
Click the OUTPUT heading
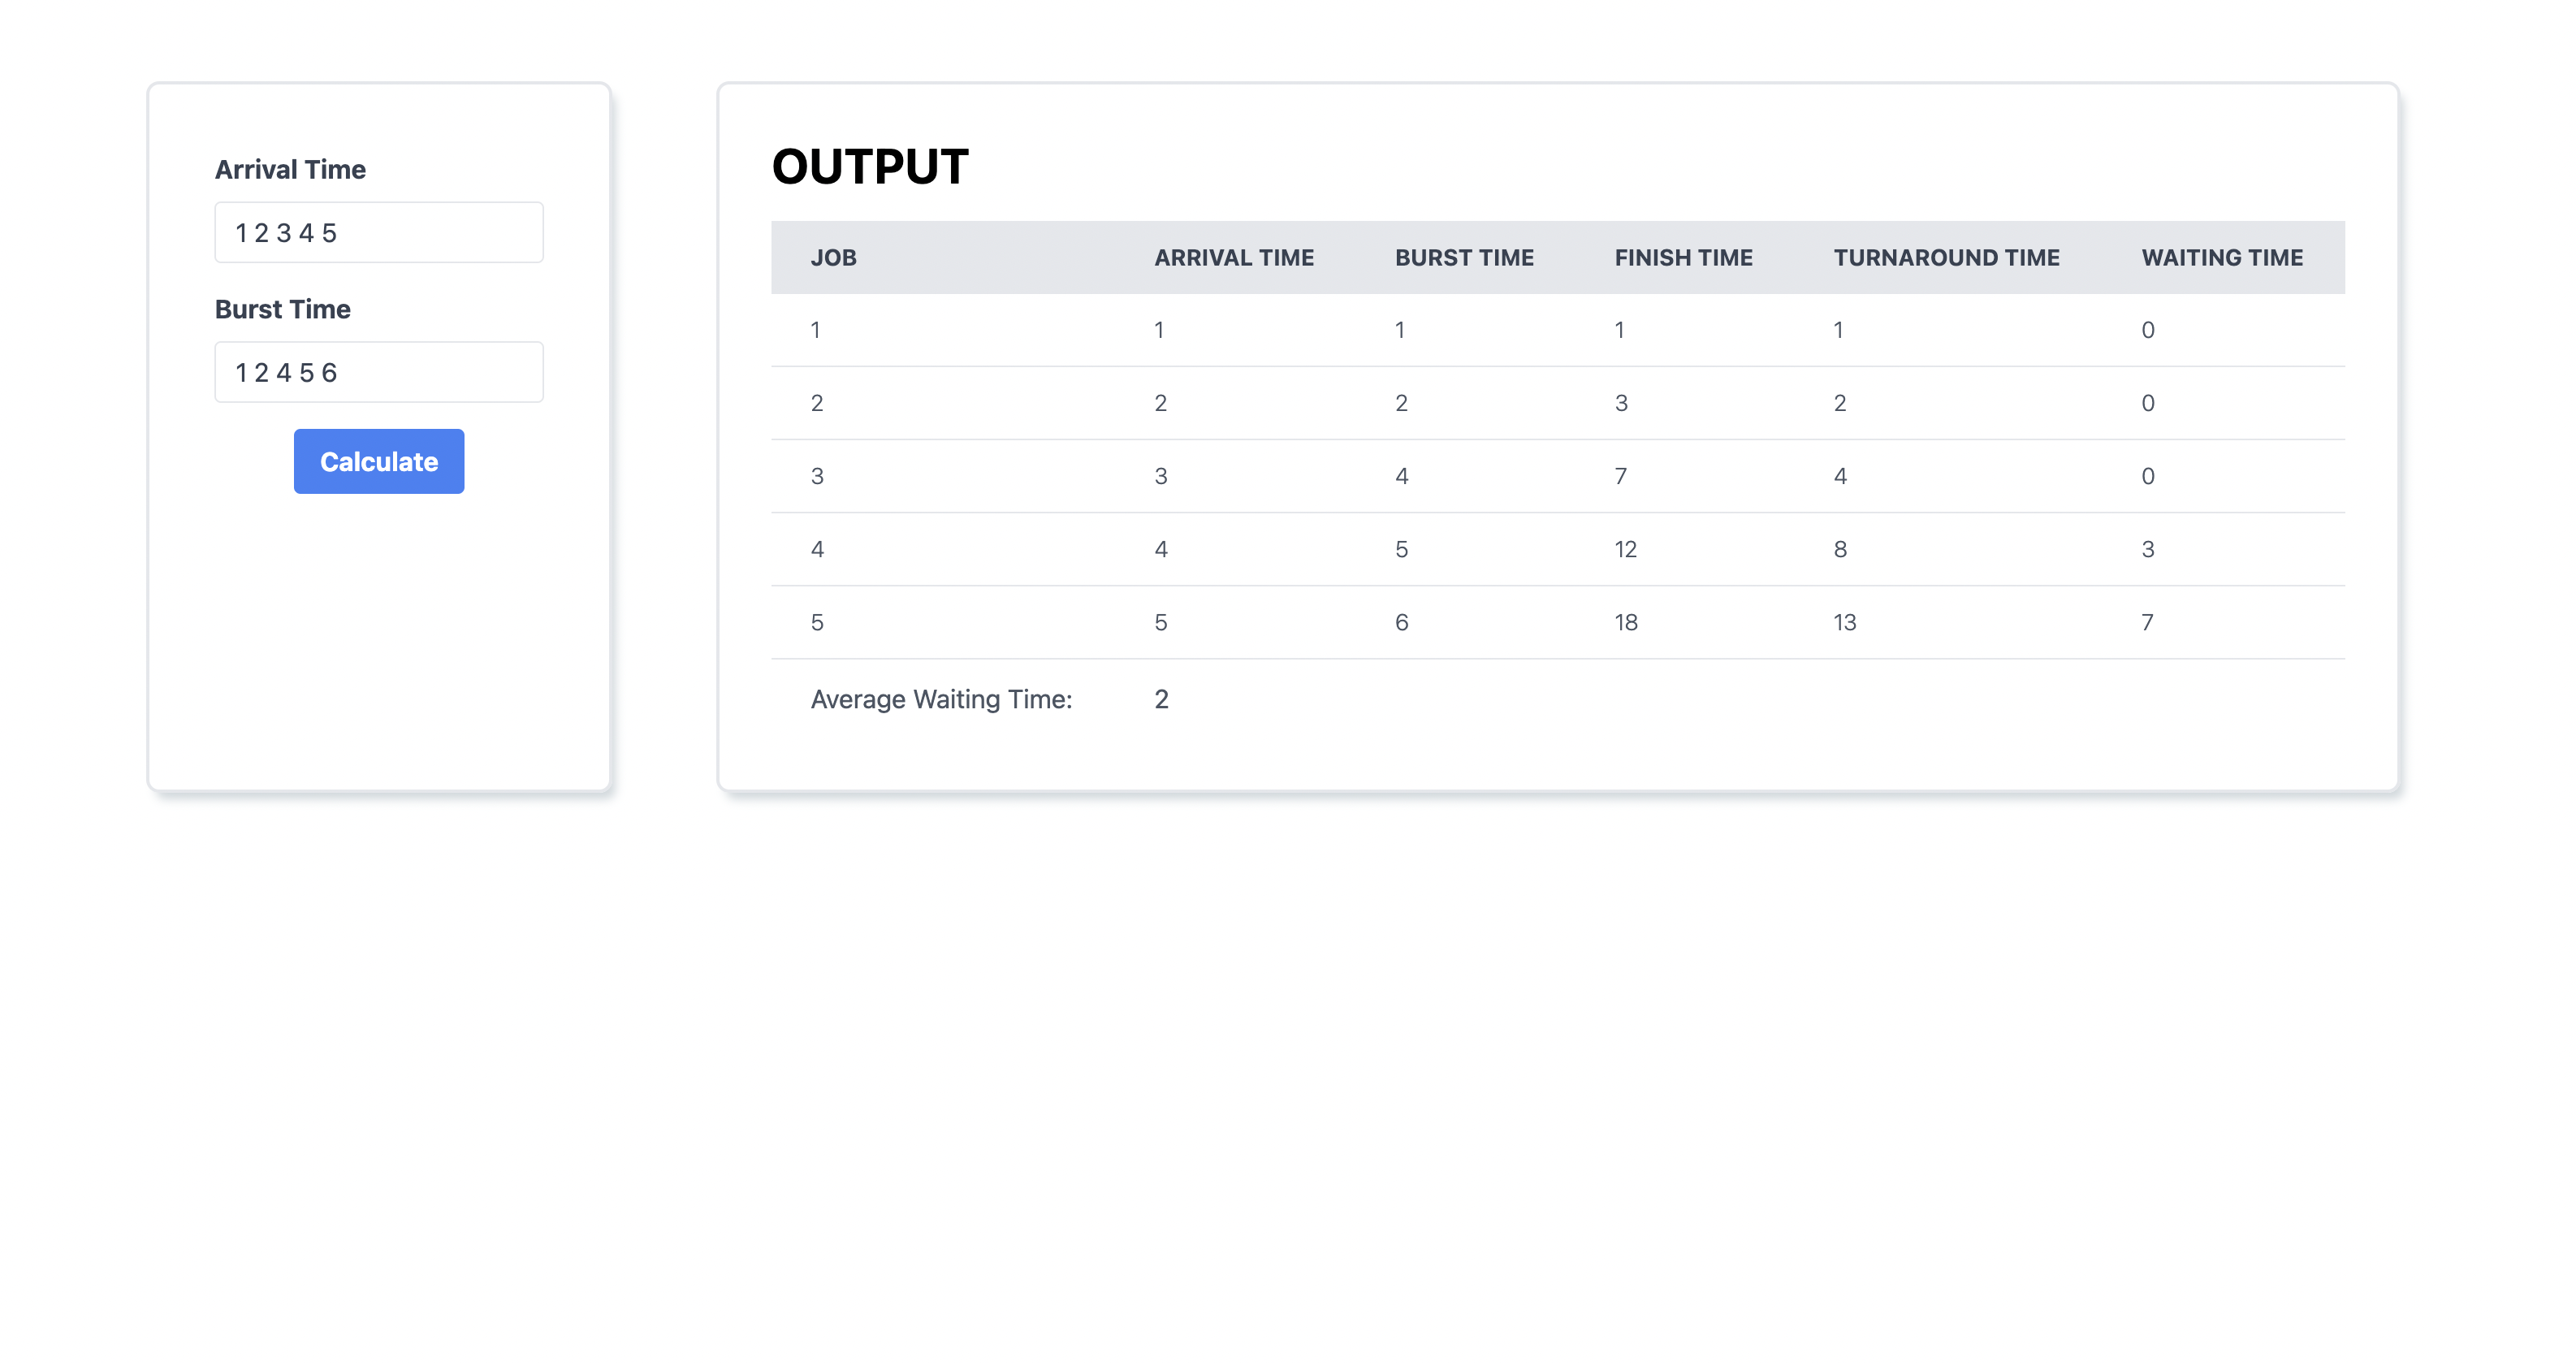click(x=868, y=166)
